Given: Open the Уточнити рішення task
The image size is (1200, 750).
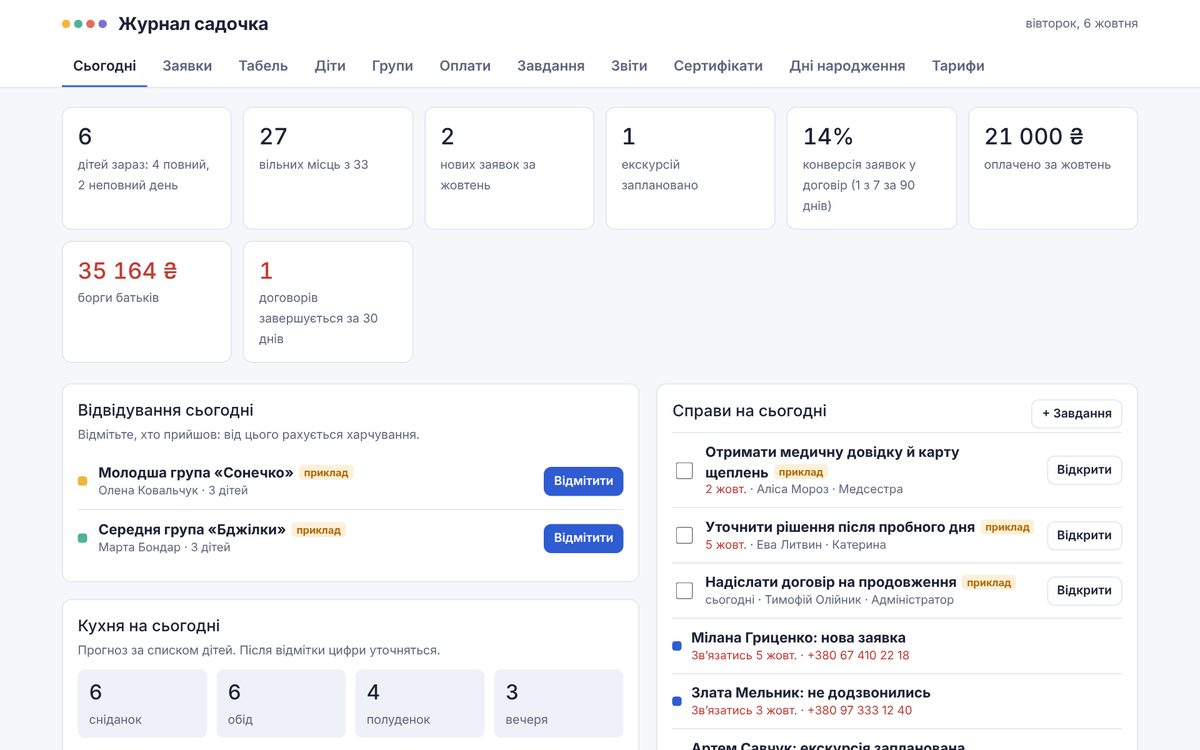Looking at the screenshot, I should (x=1084, y=535).
